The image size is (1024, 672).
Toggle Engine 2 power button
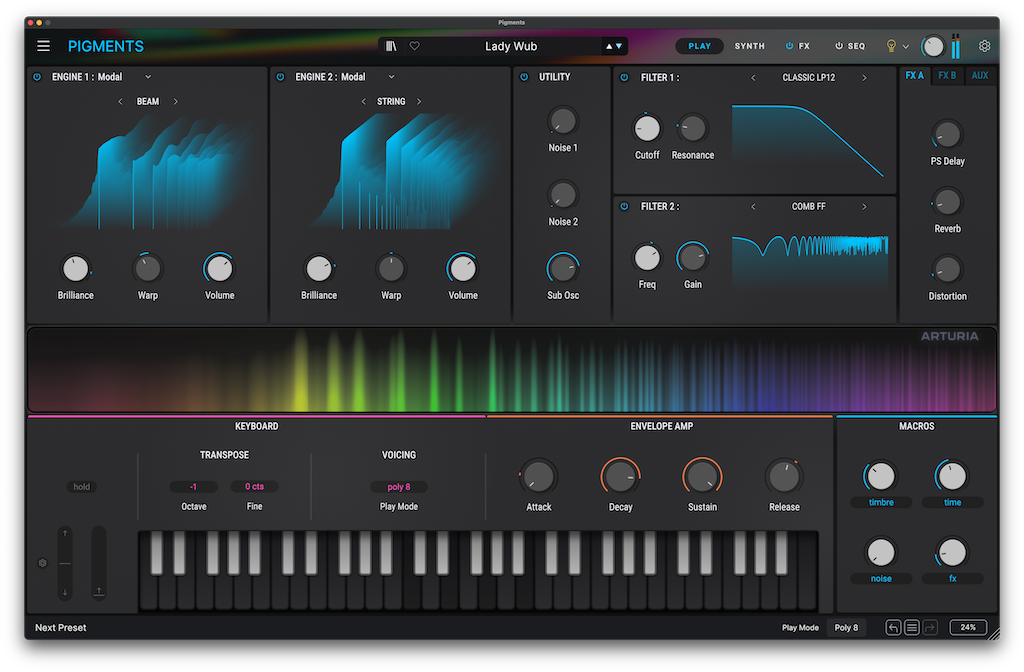(280, 77)
